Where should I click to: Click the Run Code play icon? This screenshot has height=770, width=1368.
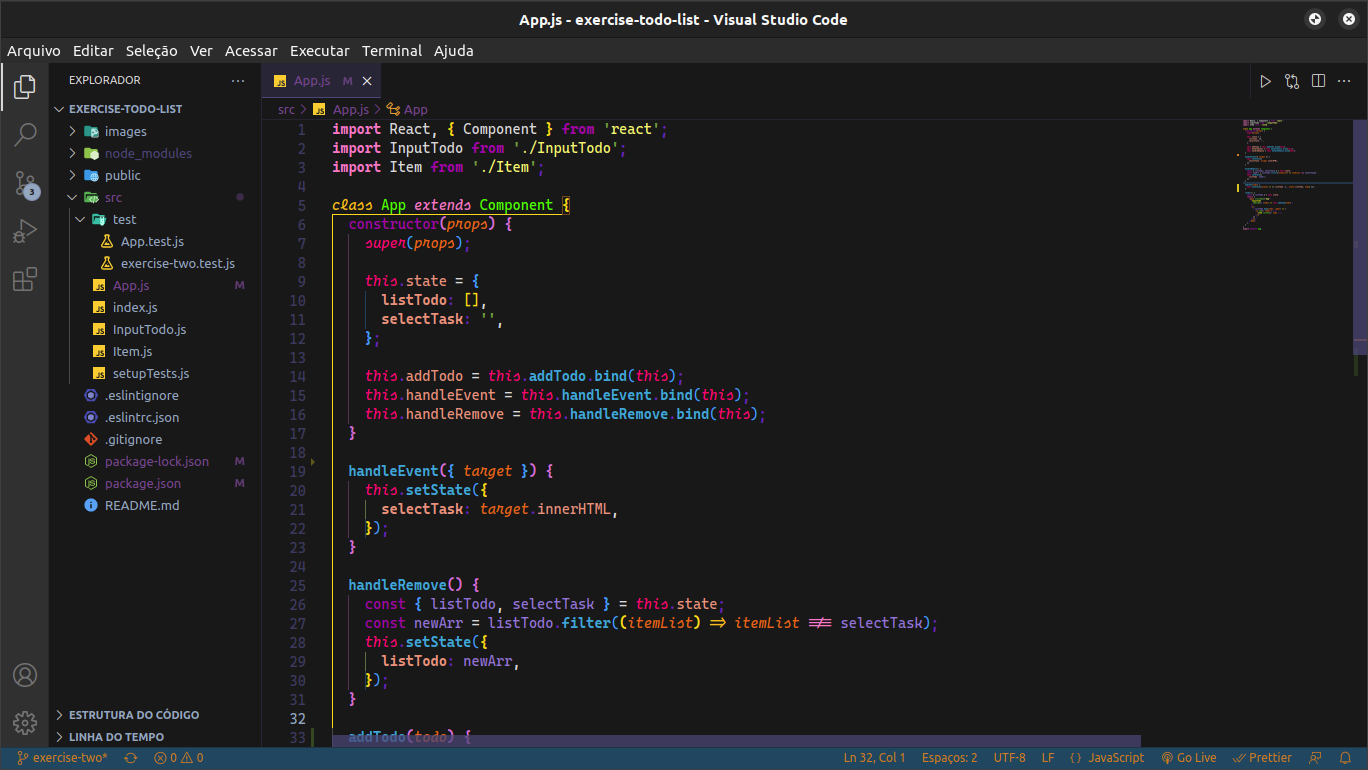pyautogui.click(x=1265, y=81)
